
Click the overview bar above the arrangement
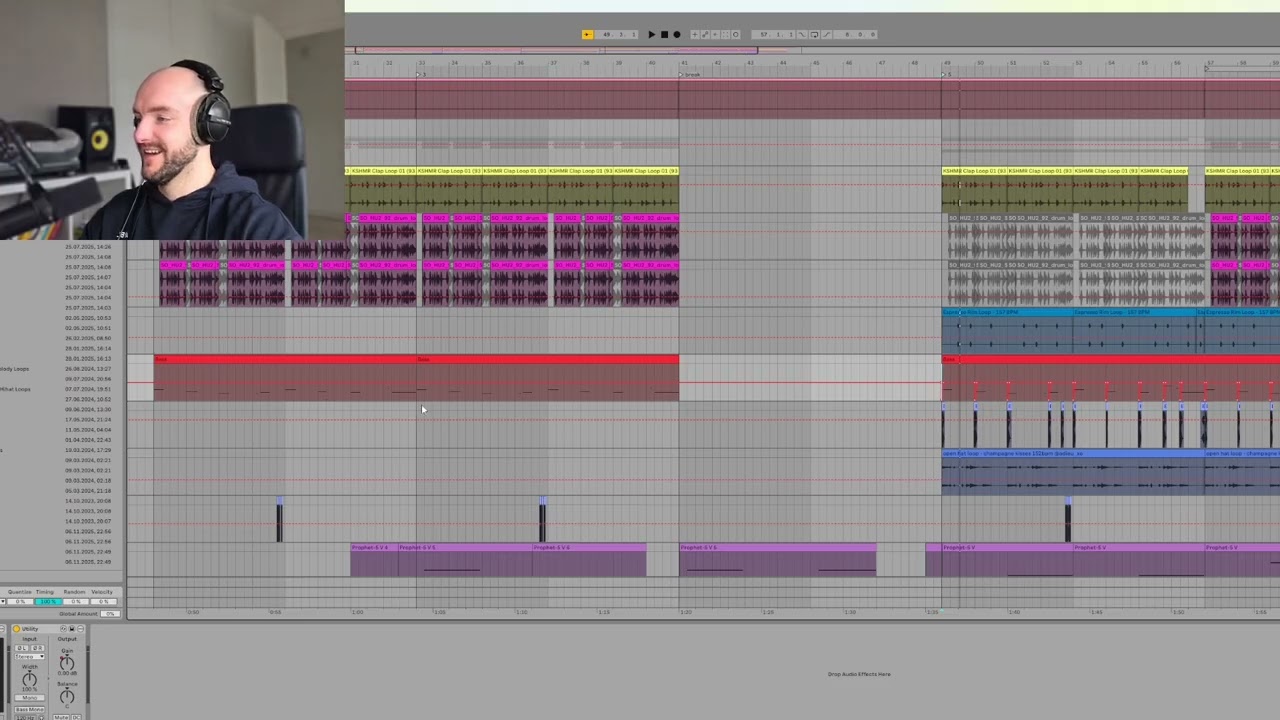812,49
